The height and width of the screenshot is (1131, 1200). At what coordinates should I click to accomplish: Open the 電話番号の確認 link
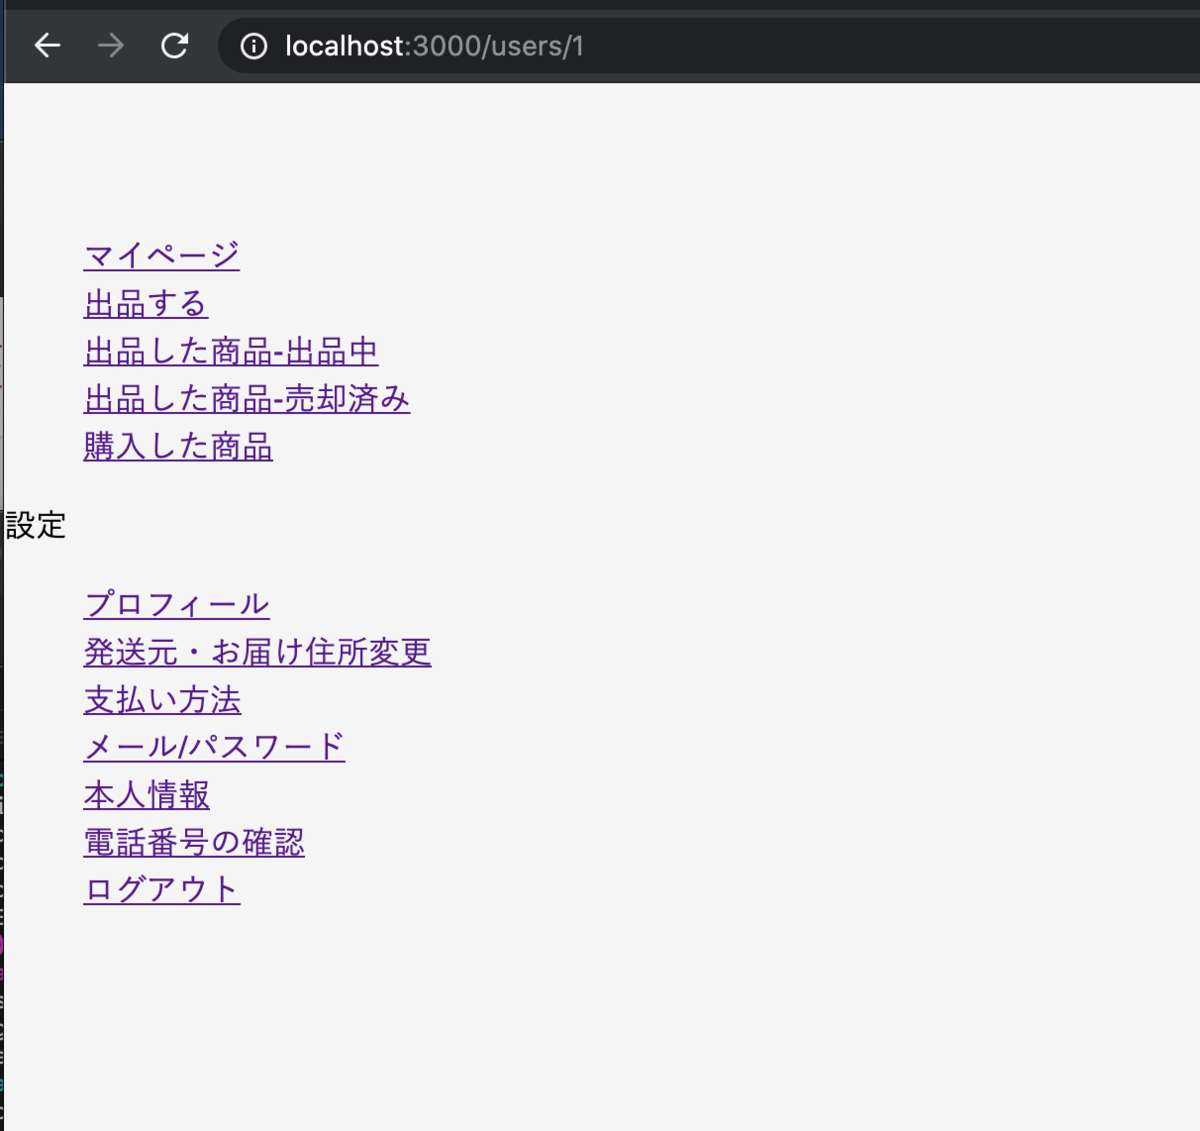(x=194, y=842)
